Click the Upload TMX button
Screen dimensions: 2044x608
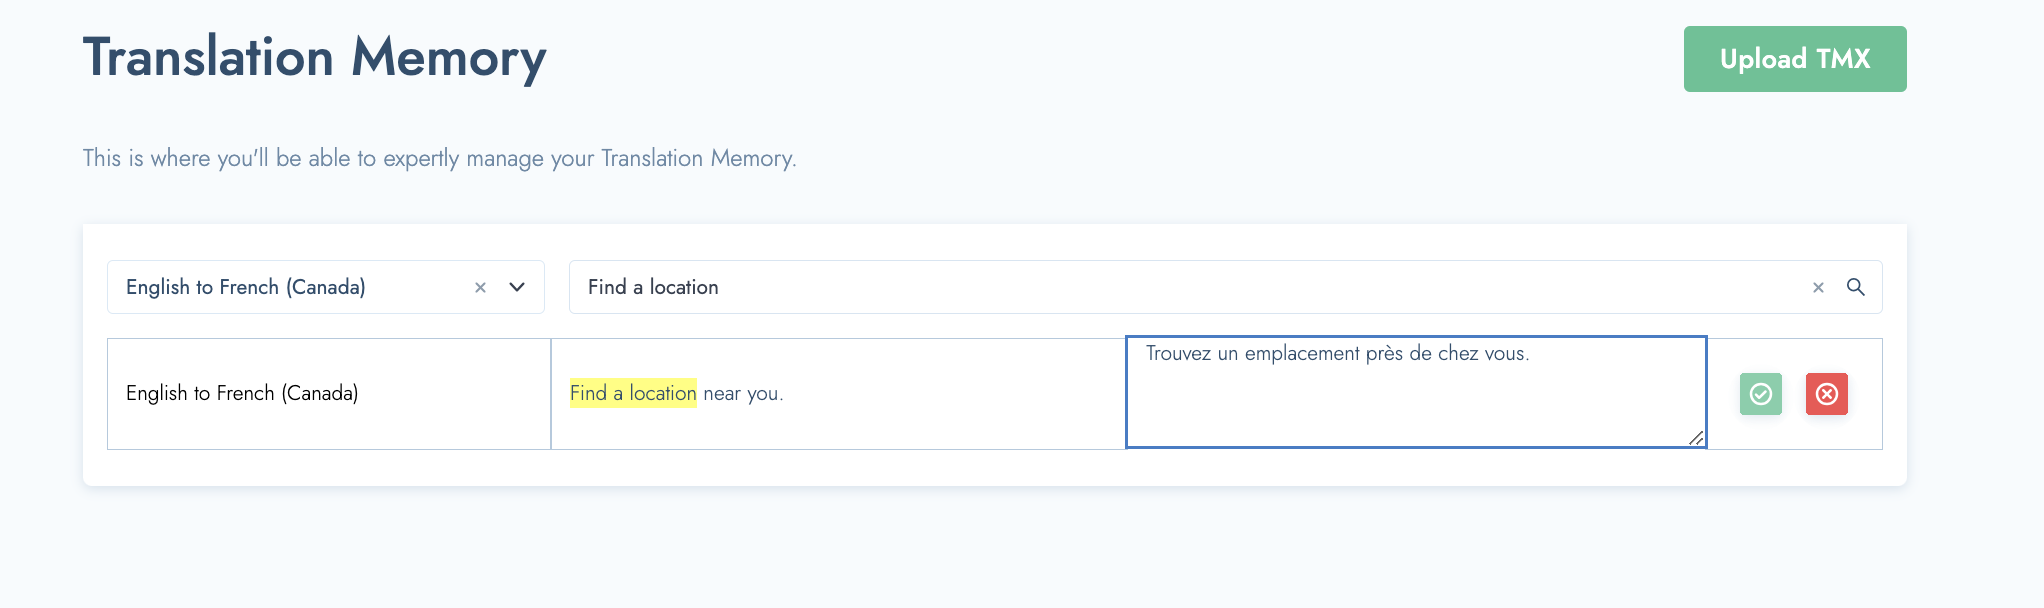1795,59
